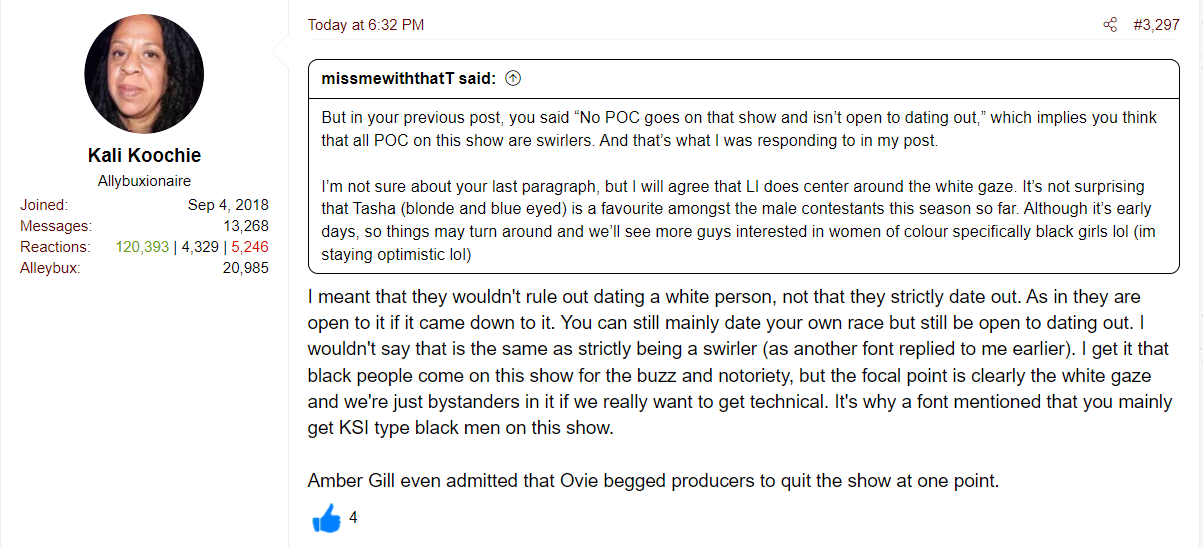Click the 'Alleybux:' label in user stats
1203x547 pixels.
[x=50, y=268]
